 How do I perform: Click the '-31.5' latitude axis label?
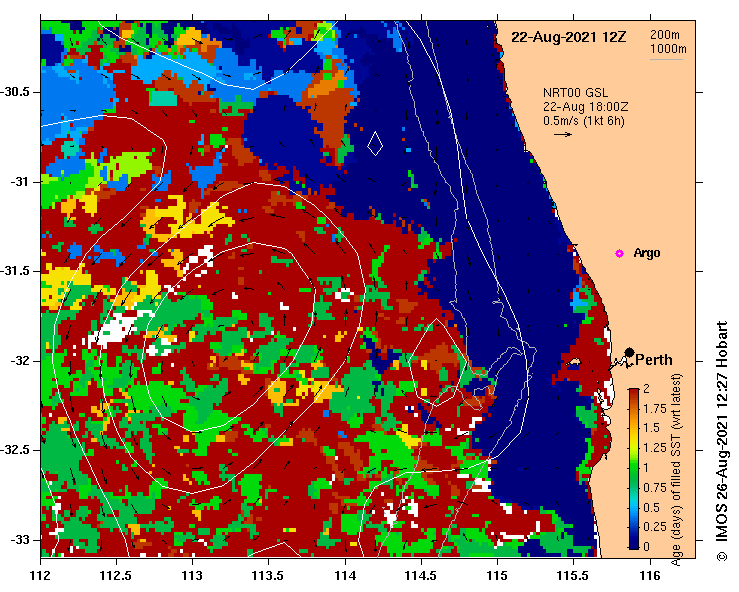15,271
